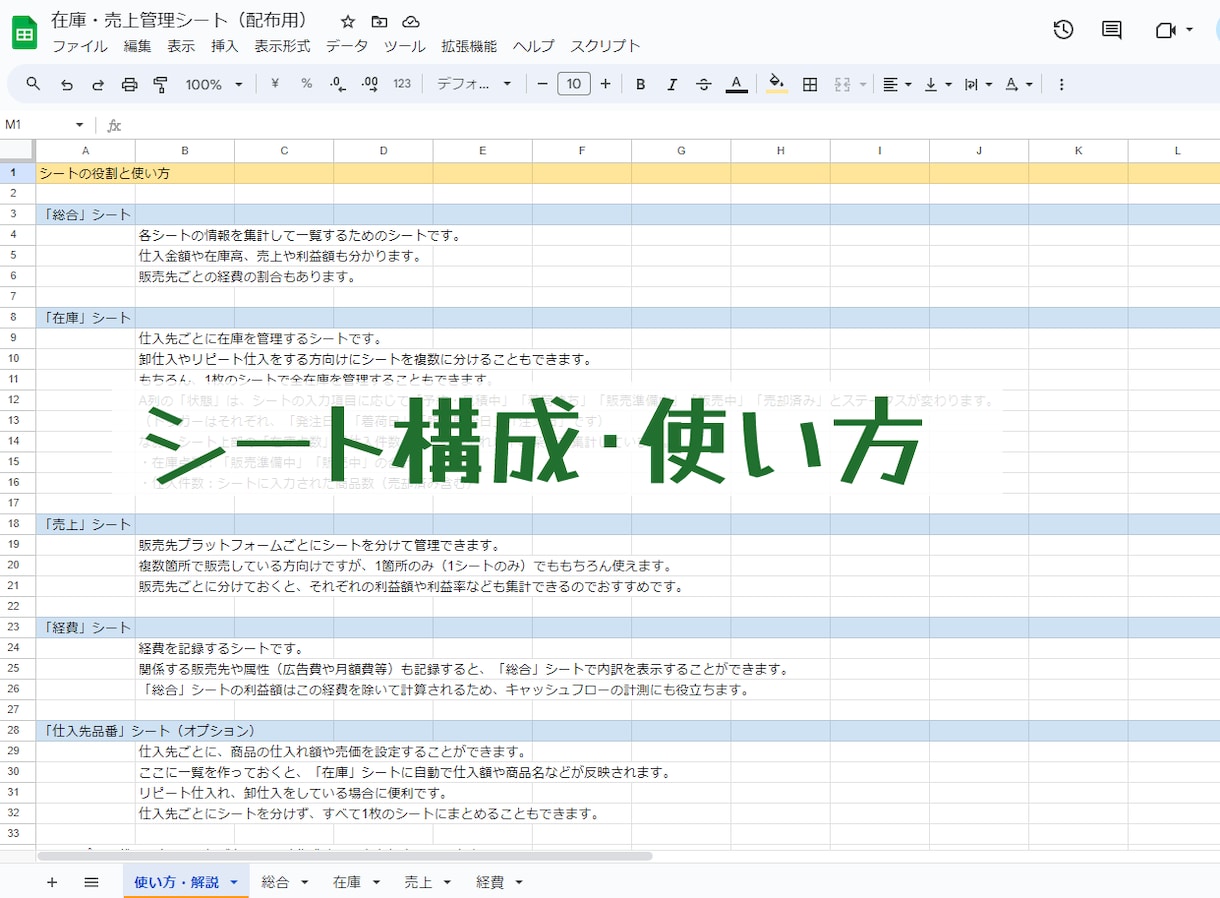Open the vertical align dropdown
Viewport: 1220px width, 898px height.
[x=938, y=84]
